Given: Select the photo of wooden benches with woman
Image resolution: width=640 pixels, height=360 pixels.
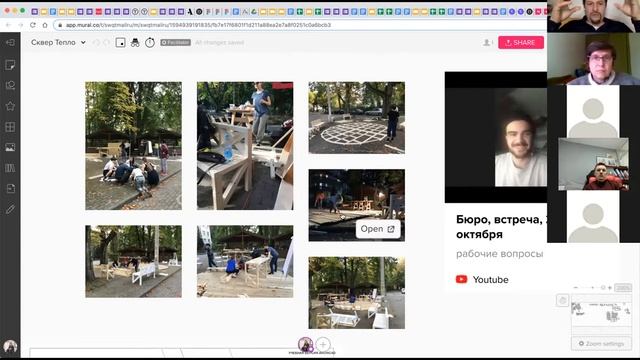Looking at the screenshot, I should (245, 146).
